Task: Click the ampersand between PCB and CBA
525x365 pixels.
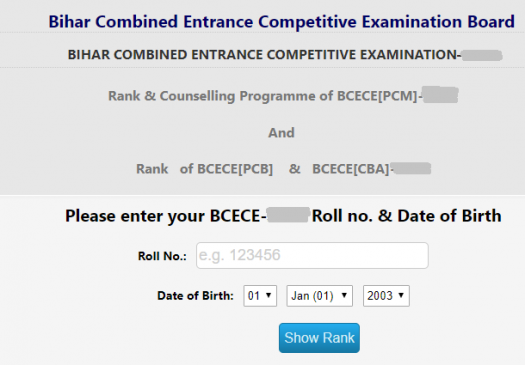Action: pos(295,169)
